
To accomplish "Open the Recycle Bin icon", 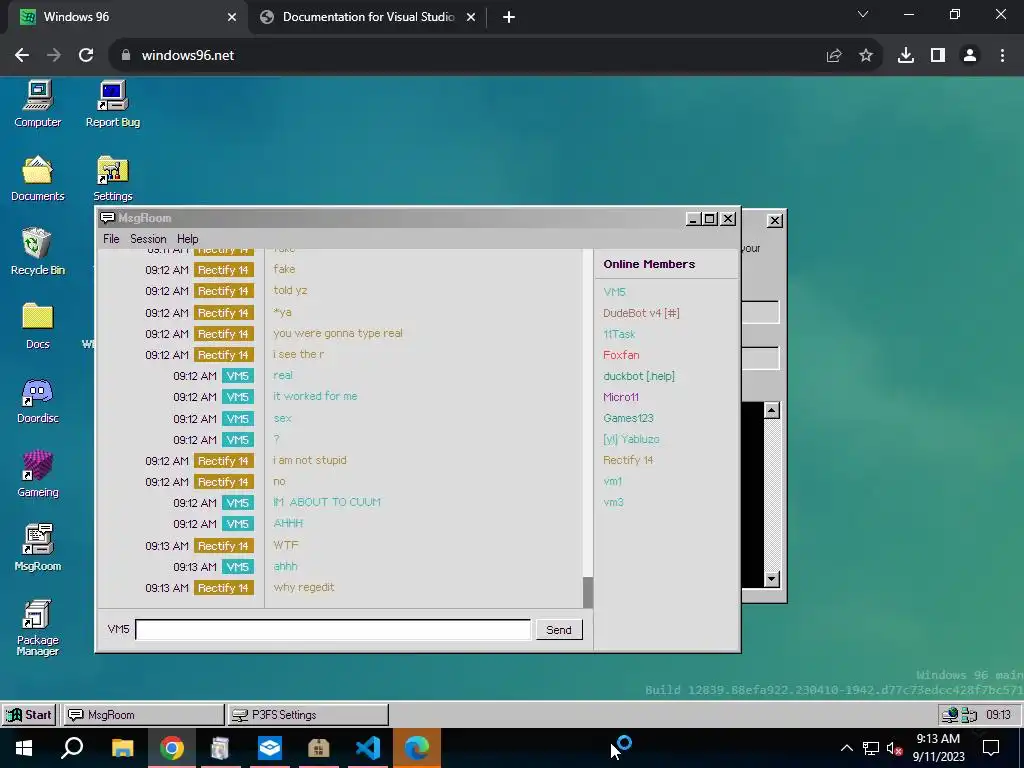I will 38,252.
